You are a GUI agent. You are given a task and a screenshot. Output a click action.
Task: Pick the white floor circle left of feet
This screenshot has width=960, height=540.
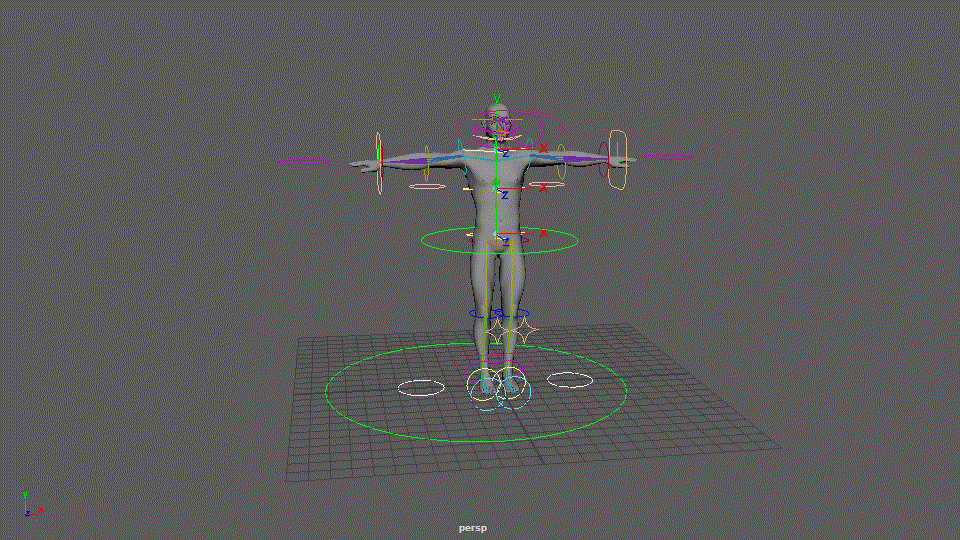[x=421, y=388]
